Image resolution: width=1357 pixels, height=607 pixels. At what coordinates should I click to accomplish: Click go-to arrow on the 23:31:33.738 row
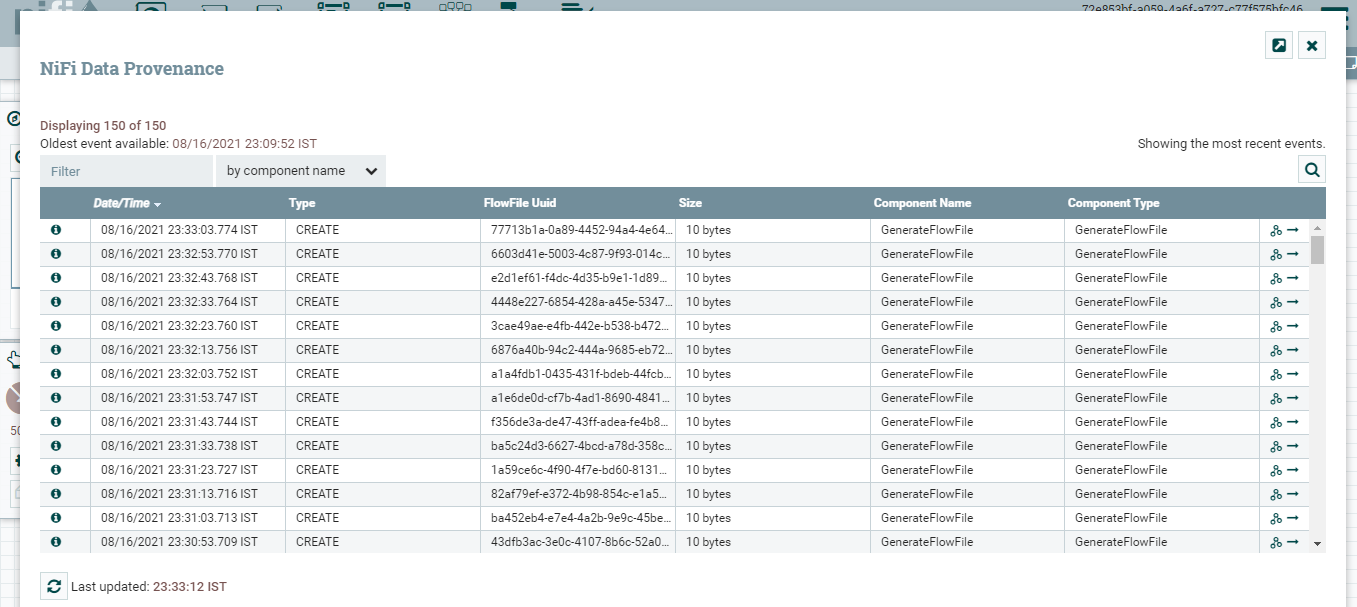(x=1293, y=445)
